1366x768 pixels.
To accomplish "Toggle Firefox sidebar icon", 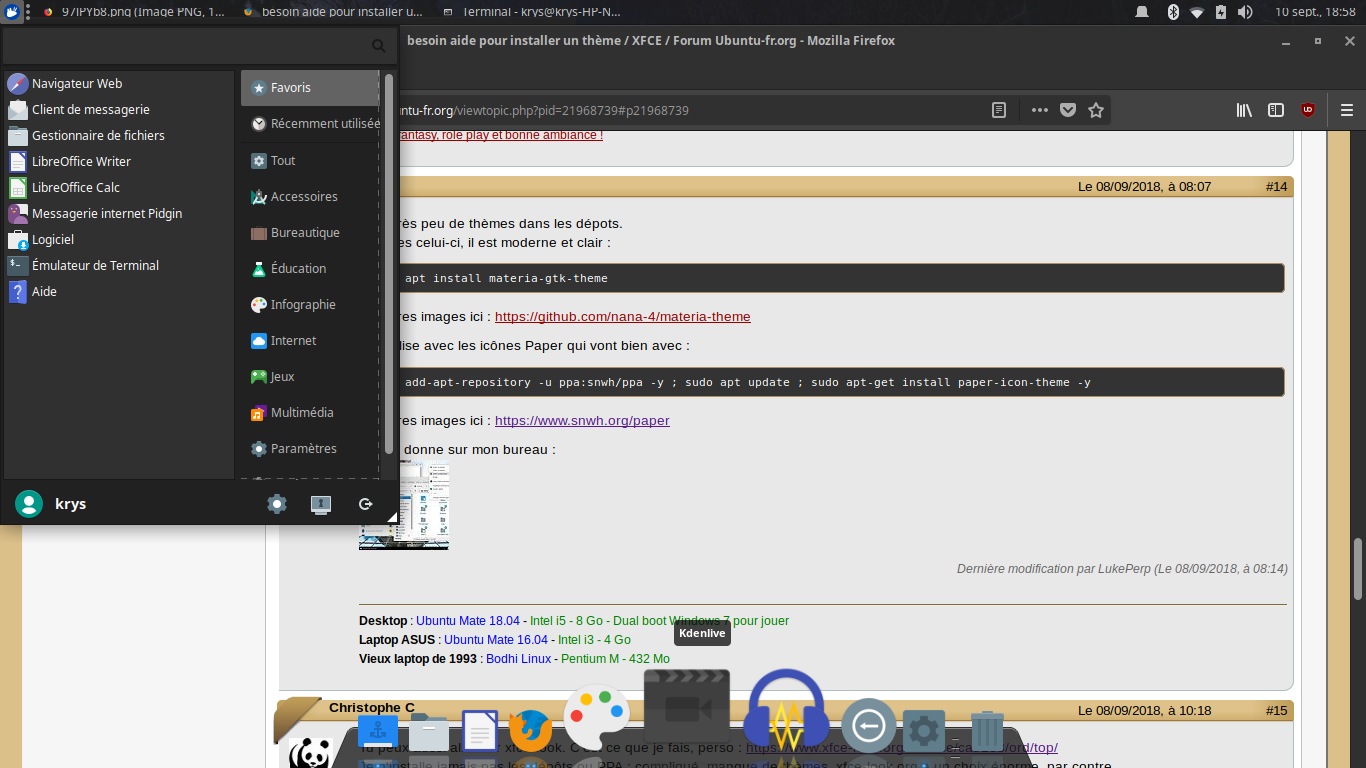I will pyautogui.click(x=1275, y=110).
